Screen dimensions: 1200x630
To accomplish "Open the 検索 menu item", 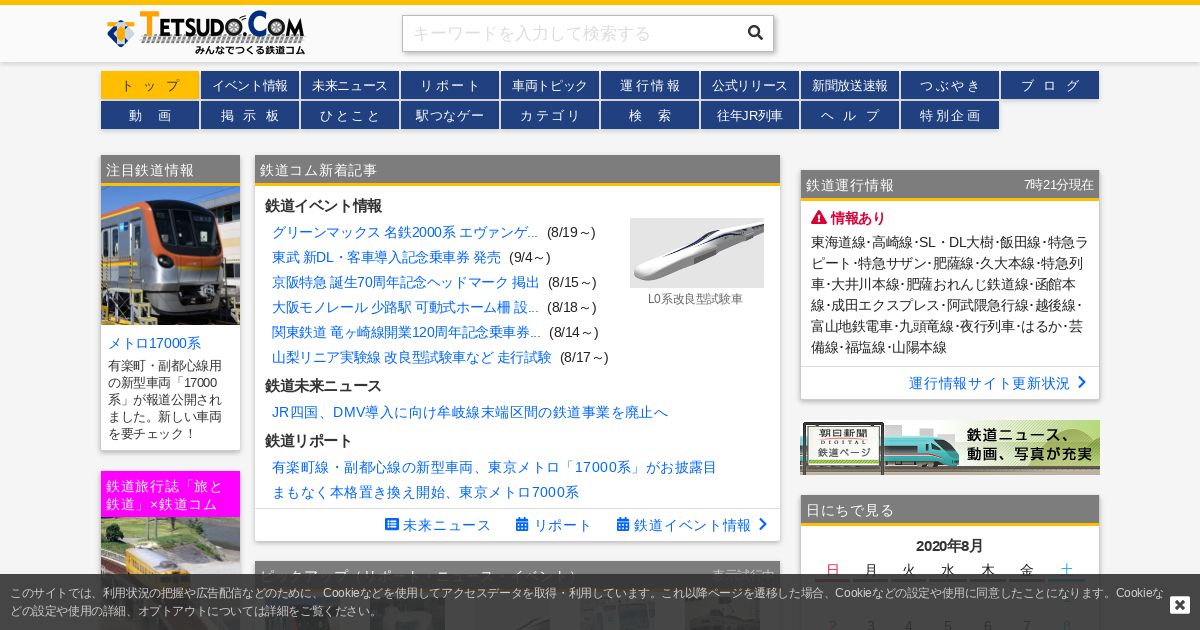I will click(x=650, y=115).
